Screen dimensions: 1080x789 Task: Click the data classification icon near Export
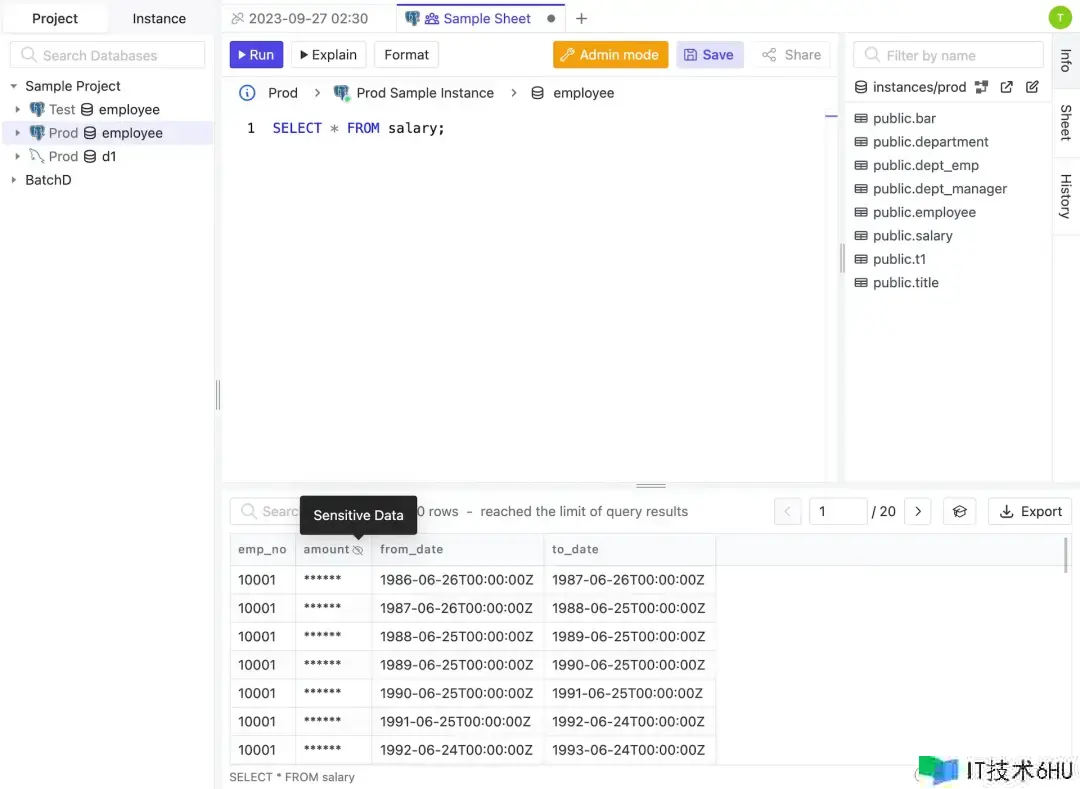click(959, 512)
